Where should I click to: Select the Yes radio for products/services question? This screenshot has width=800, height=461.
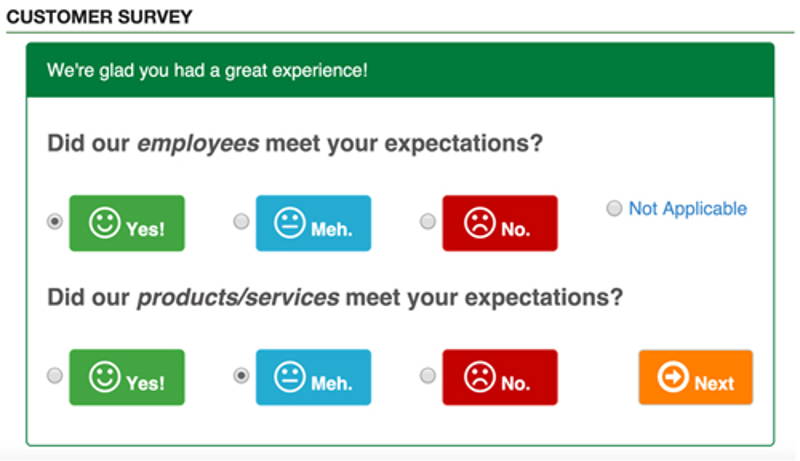pos(55,376)
